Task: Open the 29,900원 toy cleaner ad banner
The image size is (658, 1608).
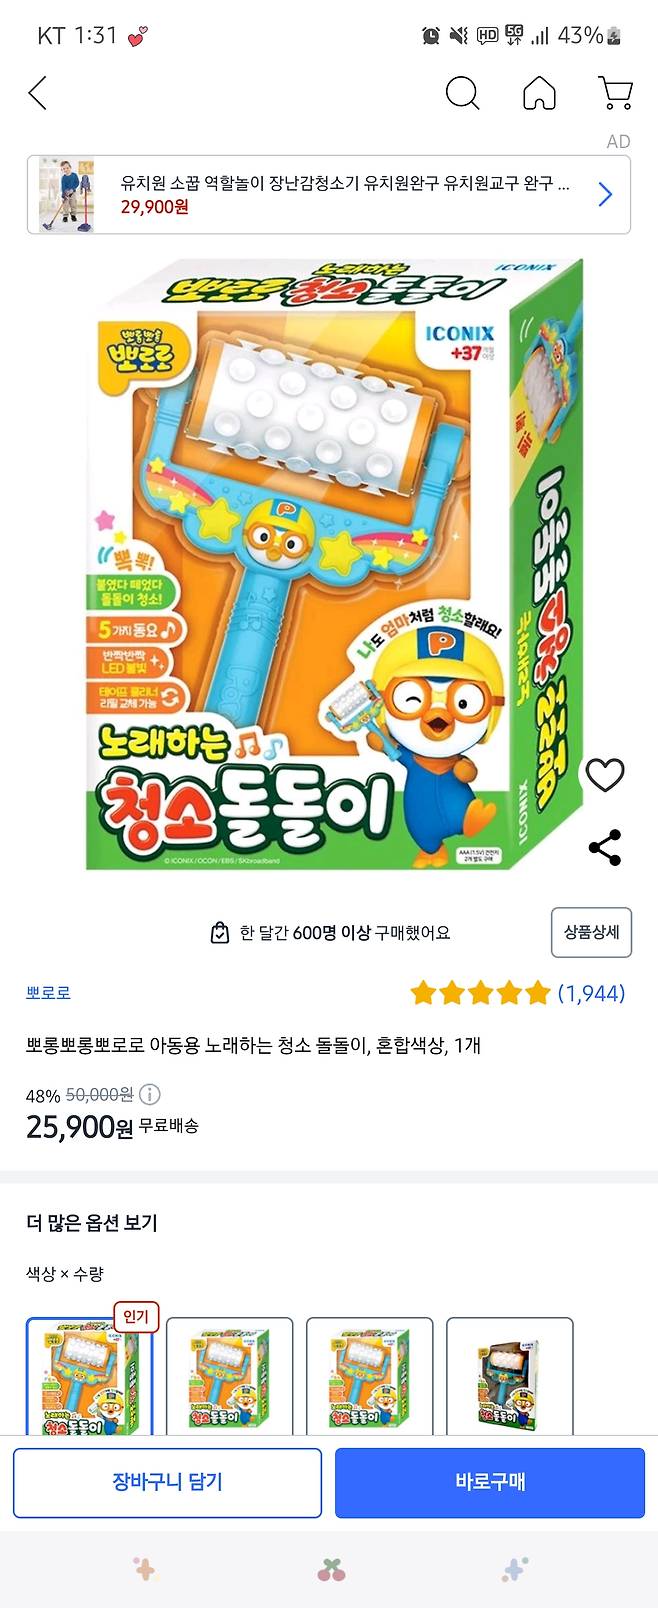Action: tap(329, 194)
